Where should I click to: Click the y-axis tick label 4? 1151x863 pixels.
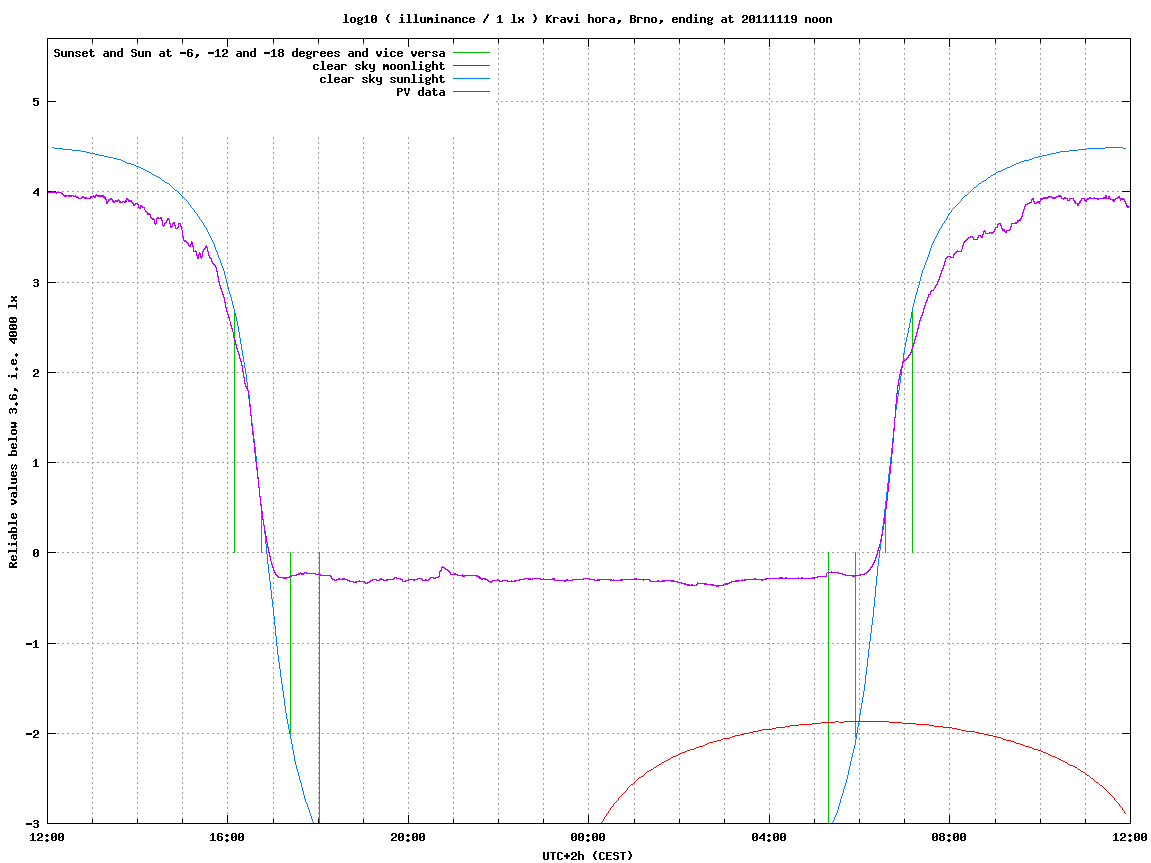35,192
